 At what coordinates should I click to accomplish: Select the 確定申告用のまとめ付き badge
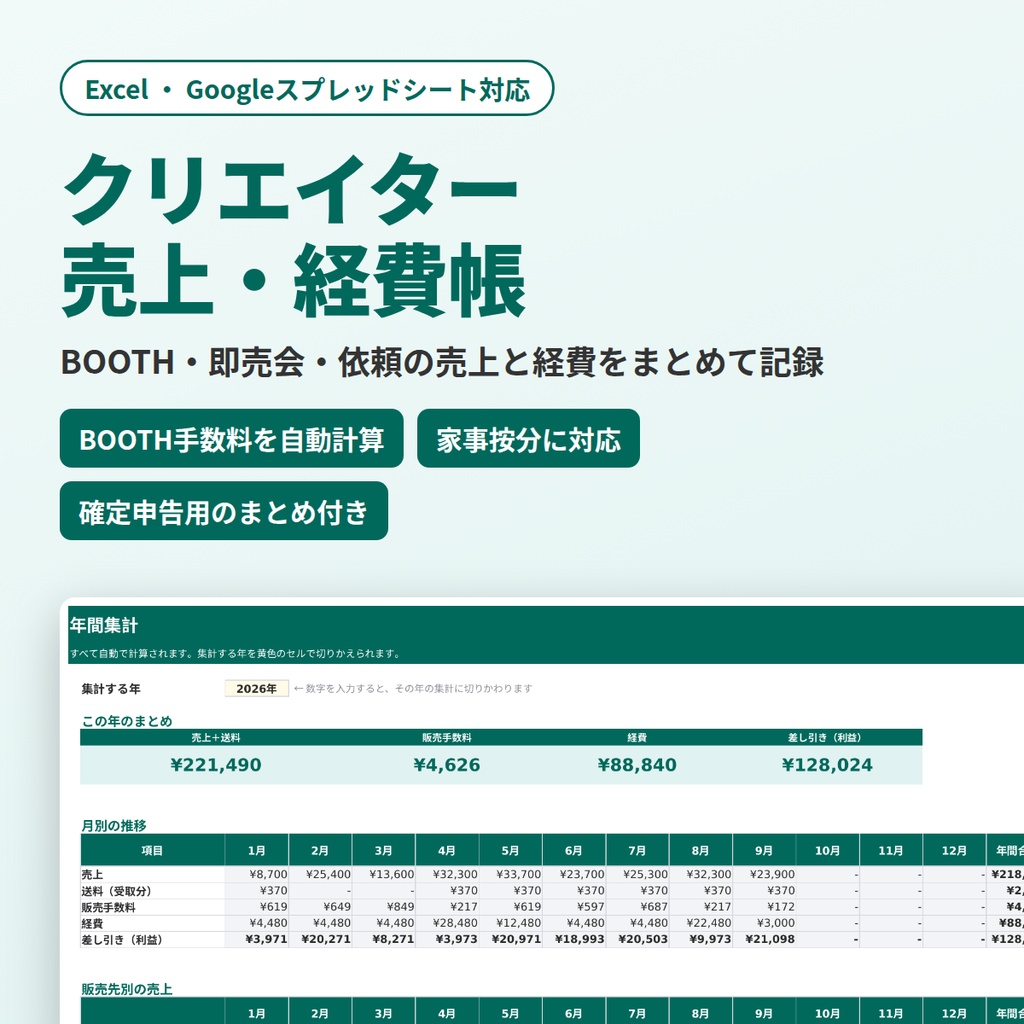(224, 511)
